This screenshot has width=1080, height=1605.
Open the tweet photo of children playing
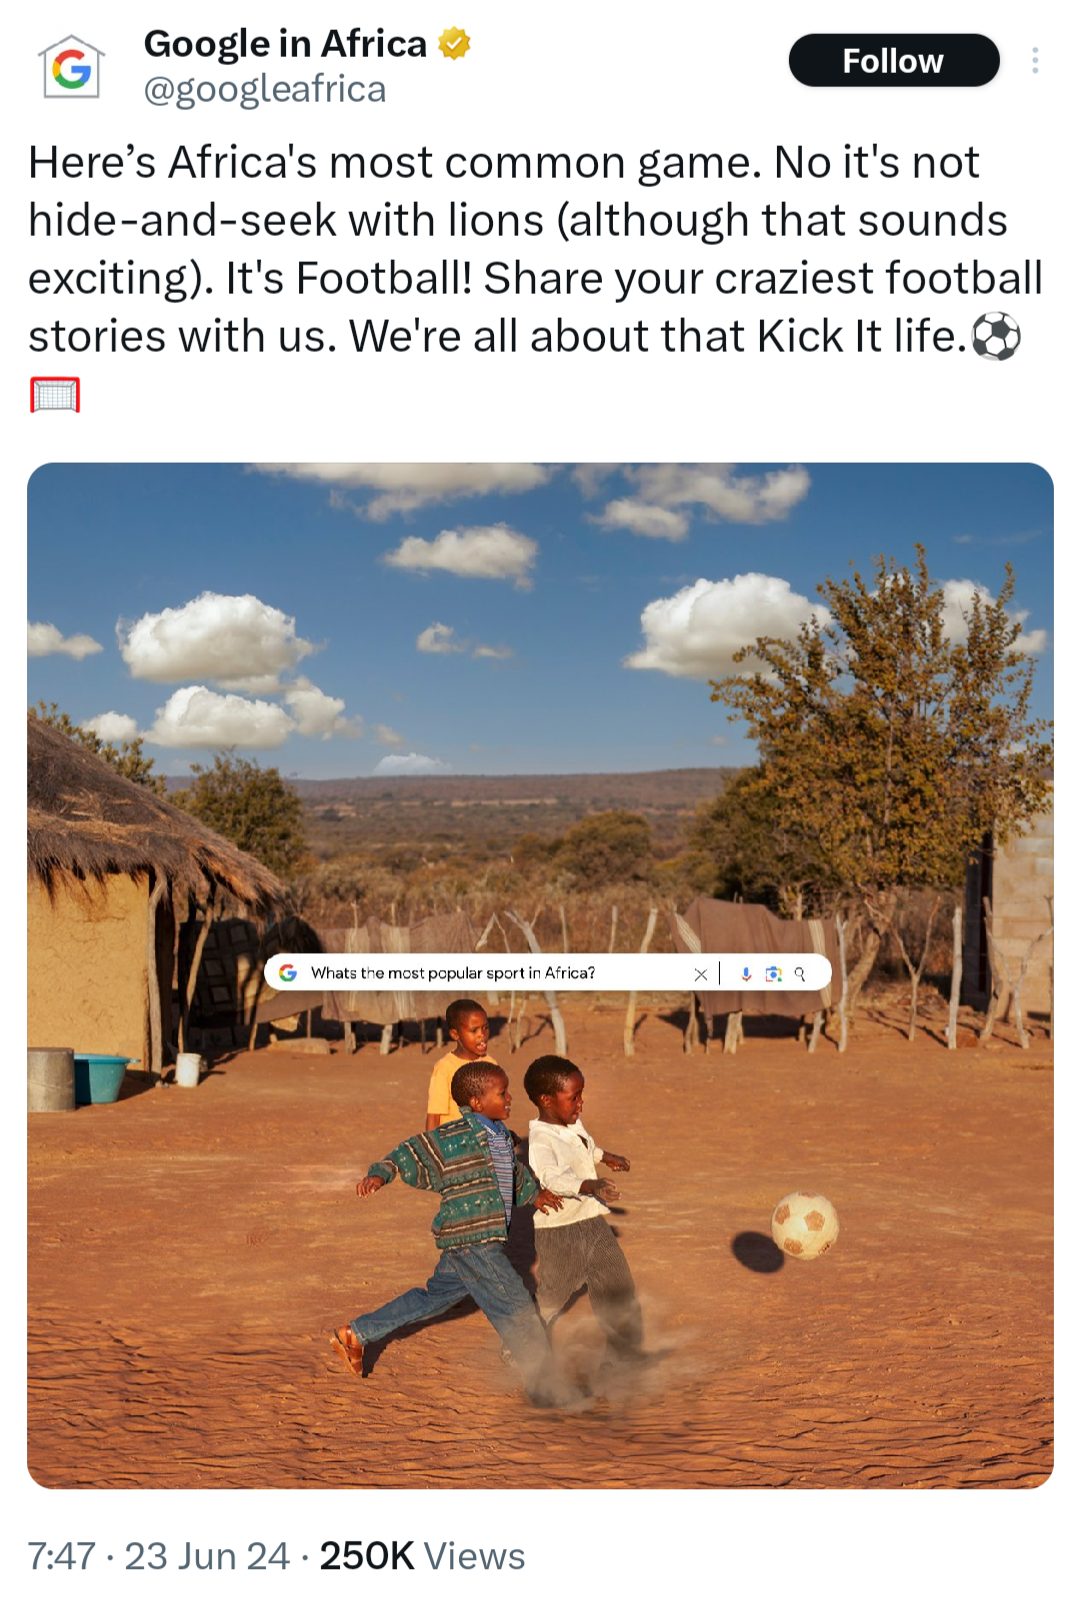pos(540,975)
